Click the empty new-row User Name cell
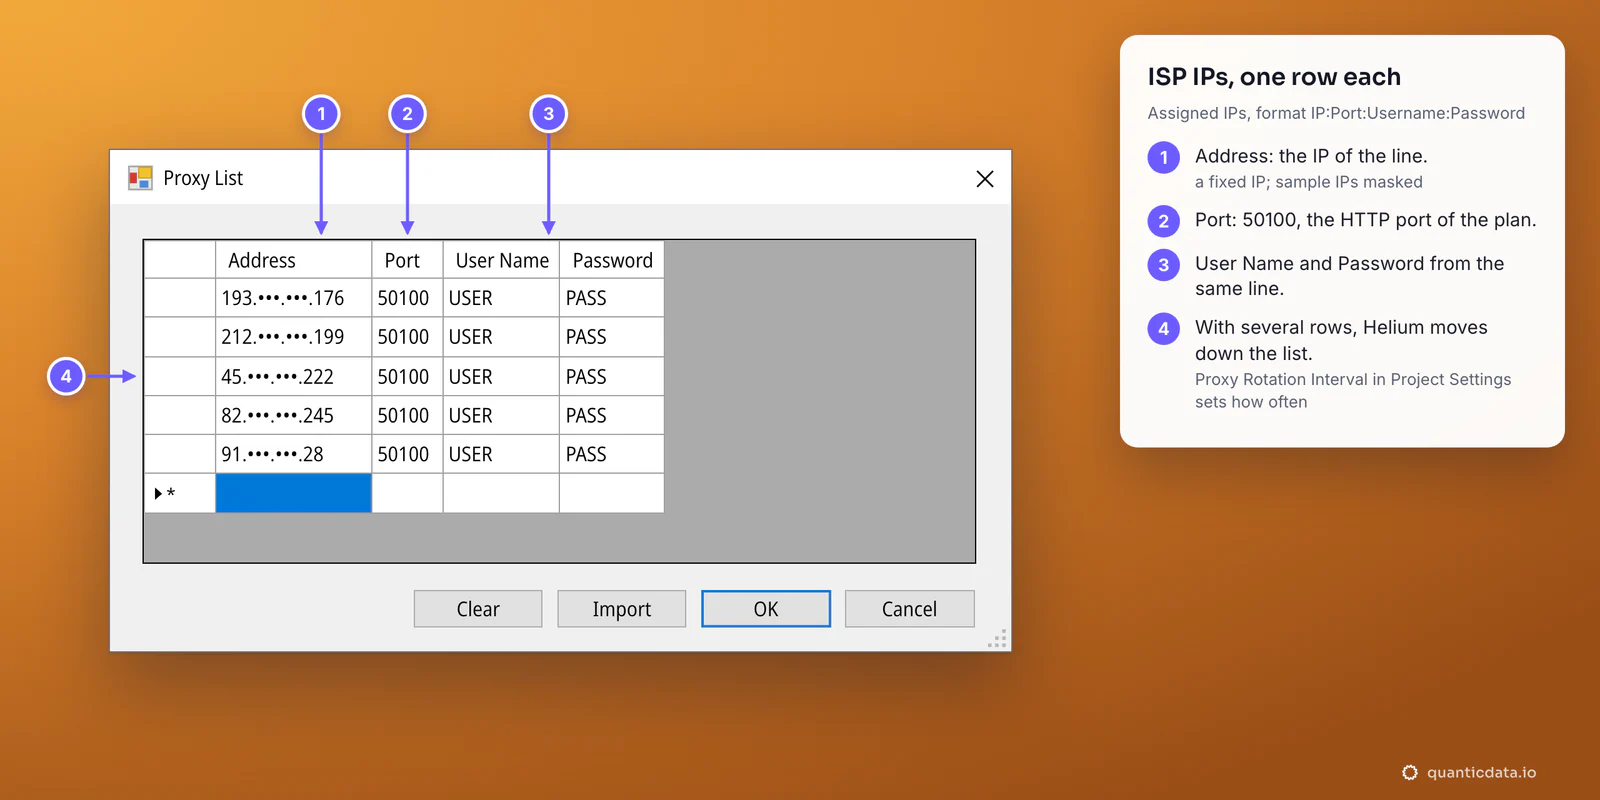 pyautogui.click(x=501, y=493)
